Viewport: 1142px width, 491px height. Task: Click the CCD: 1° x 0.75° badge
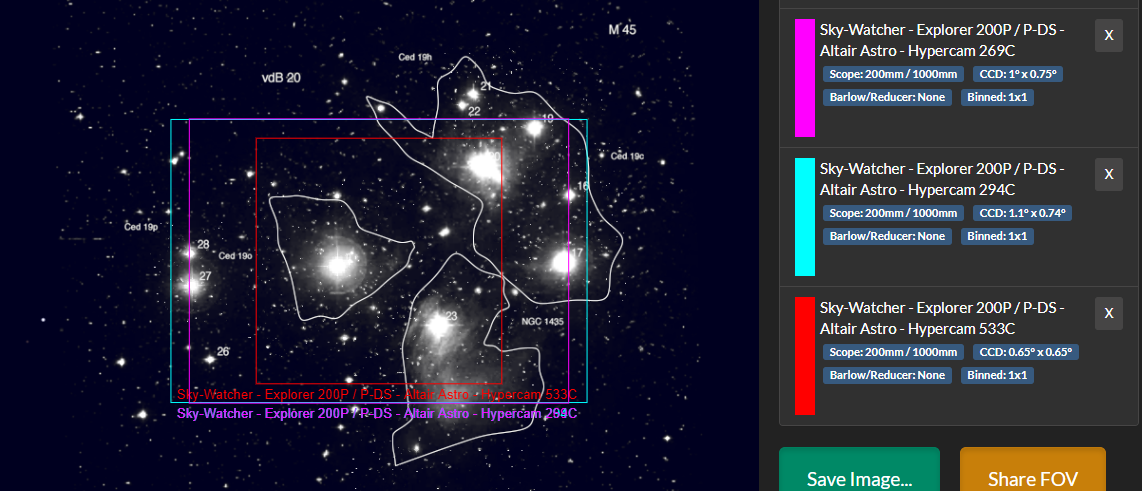pyautogui.click(x=1017, y=74)
